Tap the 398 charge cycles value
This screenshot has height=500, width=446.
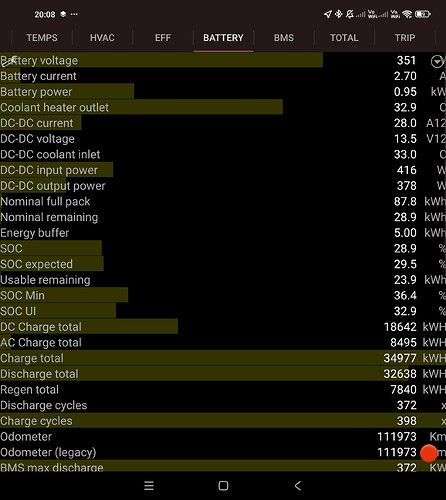[407, 421]
